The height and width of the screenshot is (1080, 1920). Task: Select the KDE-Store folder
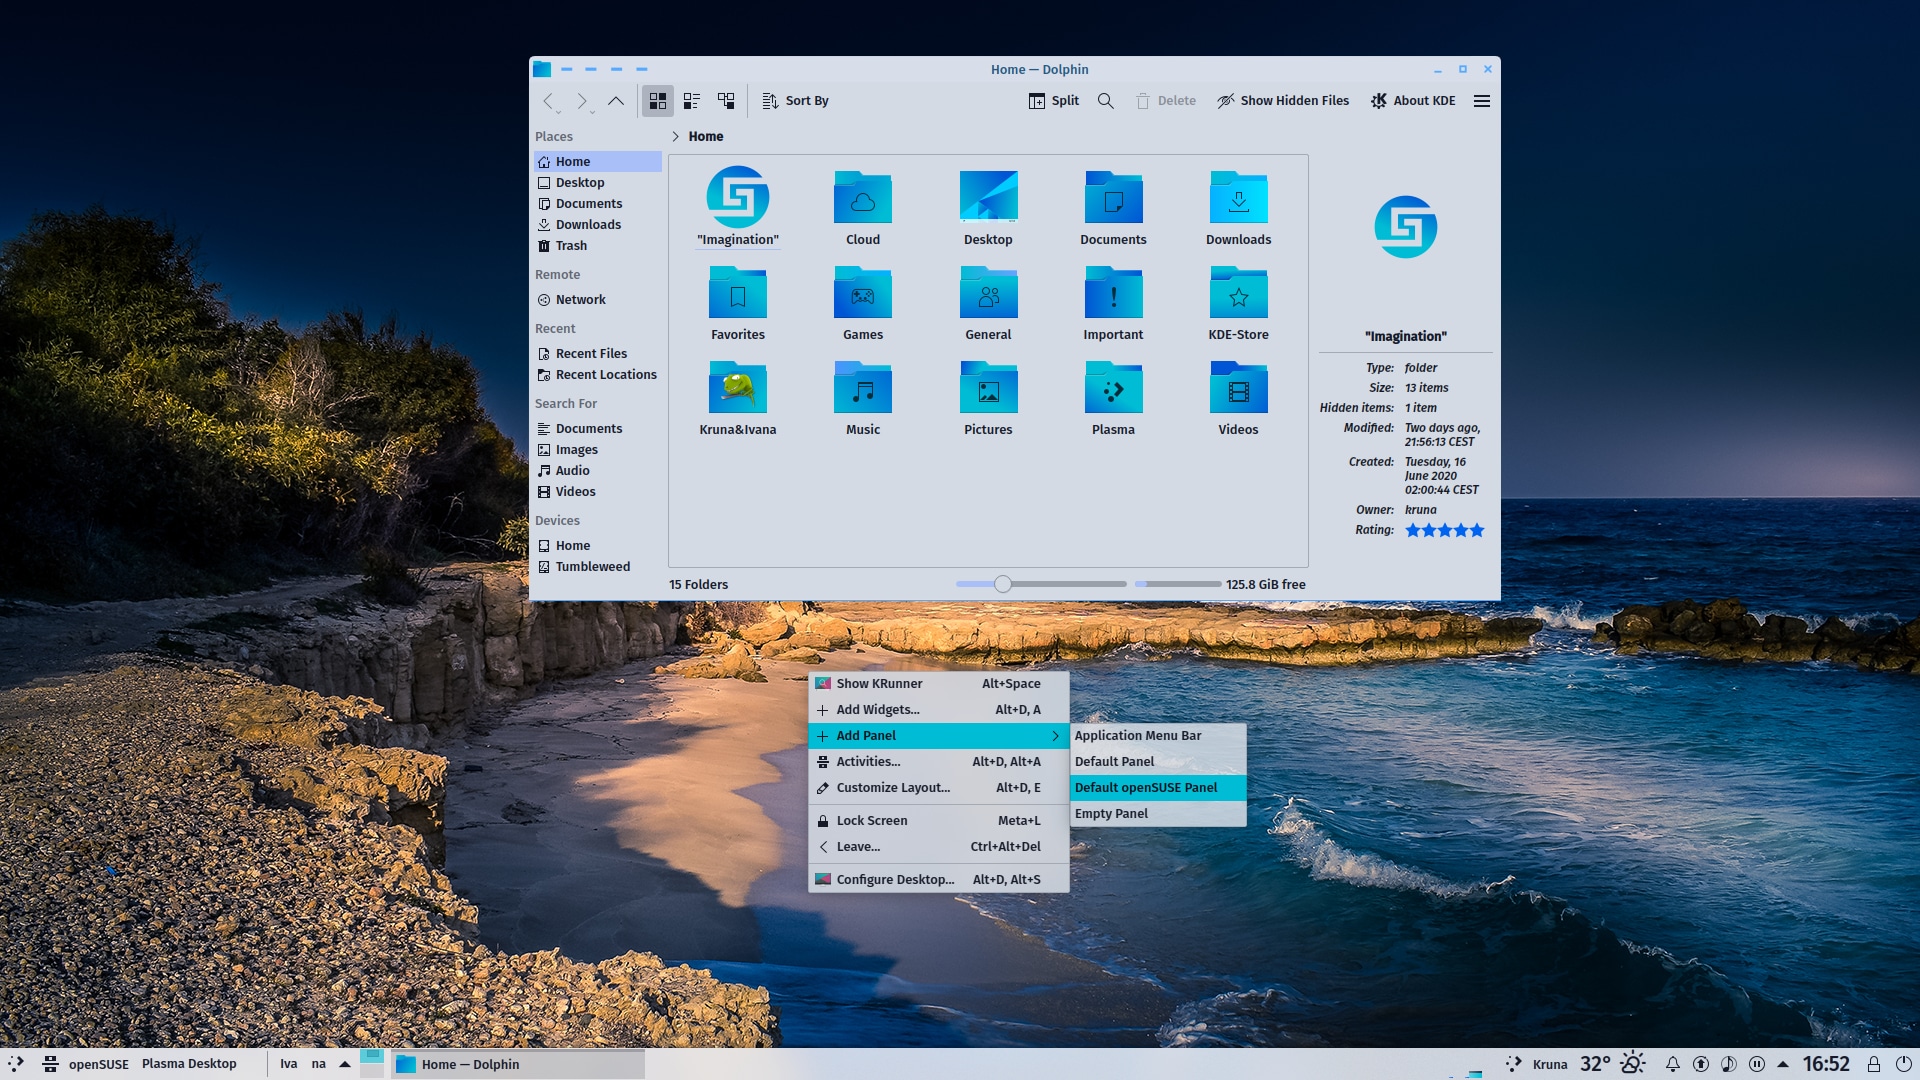pyautogui.click(x=1238, y=303)
